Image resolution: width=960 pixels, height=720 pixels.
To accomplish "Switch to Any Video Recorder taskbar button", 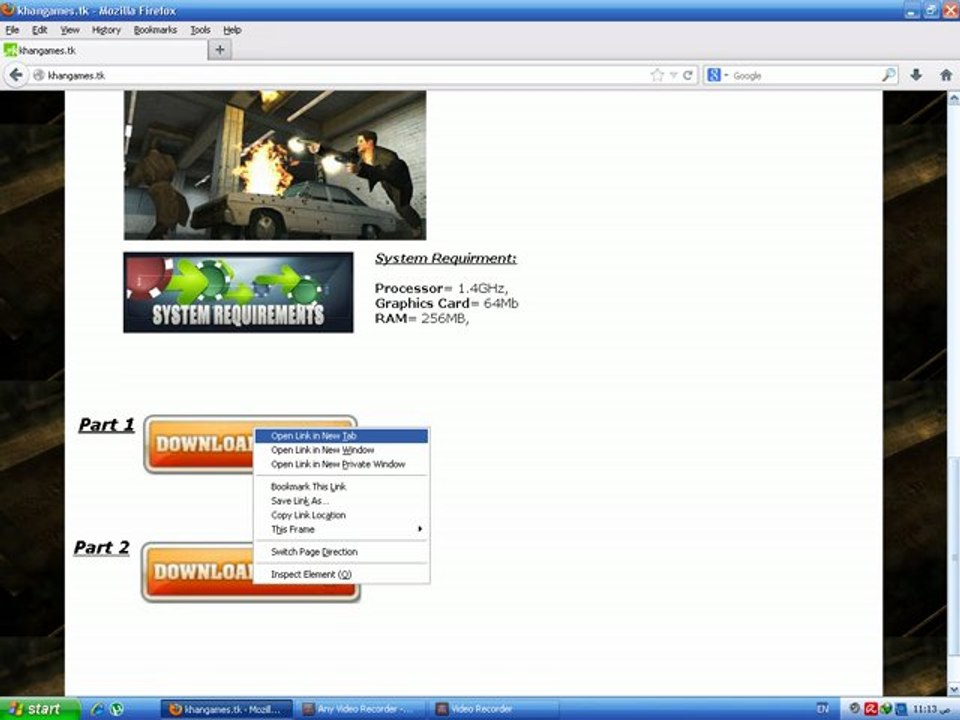I will click(358, 709).
